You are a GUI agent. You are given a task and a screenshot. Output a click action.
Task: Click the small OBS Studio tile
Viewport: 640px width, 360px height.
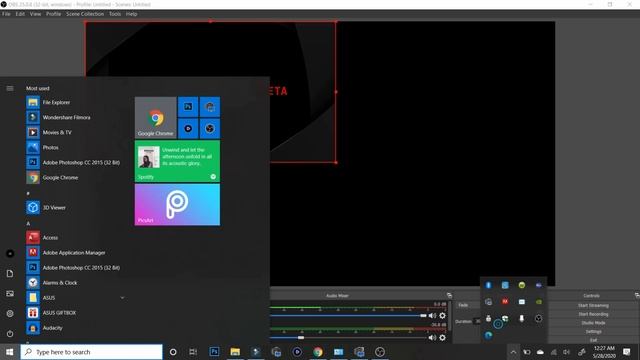point(210,129)
